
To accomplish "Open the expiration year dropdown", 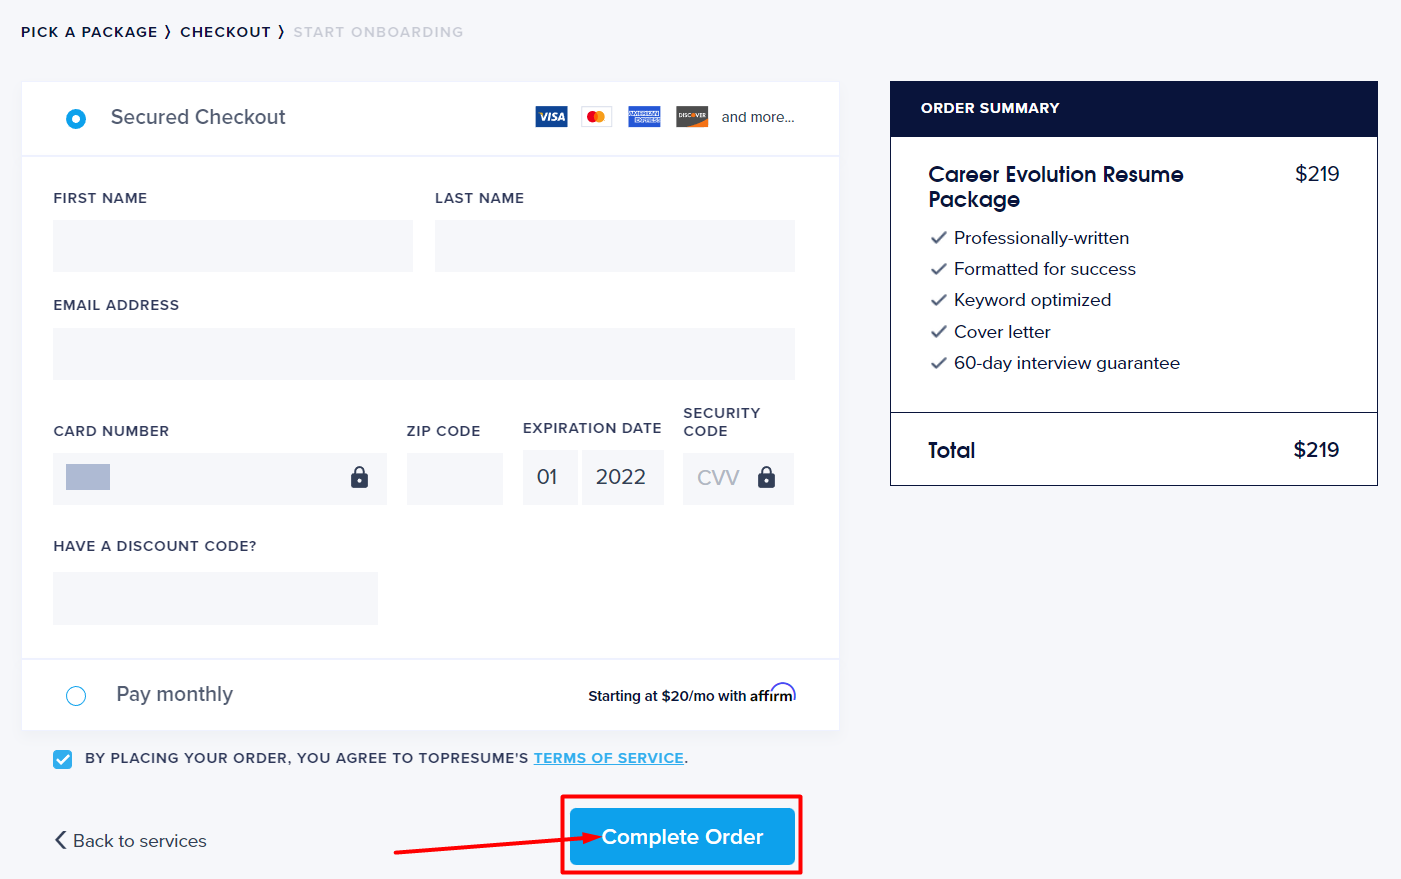I will click(622, 478).
